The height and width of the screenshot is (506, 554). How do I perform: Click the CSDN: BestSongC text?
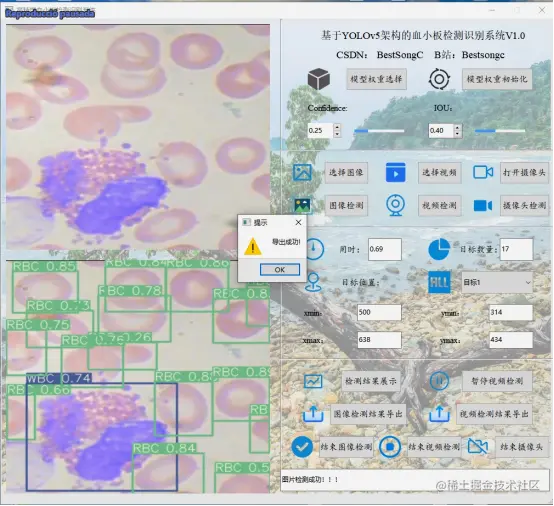click(379, 55)
